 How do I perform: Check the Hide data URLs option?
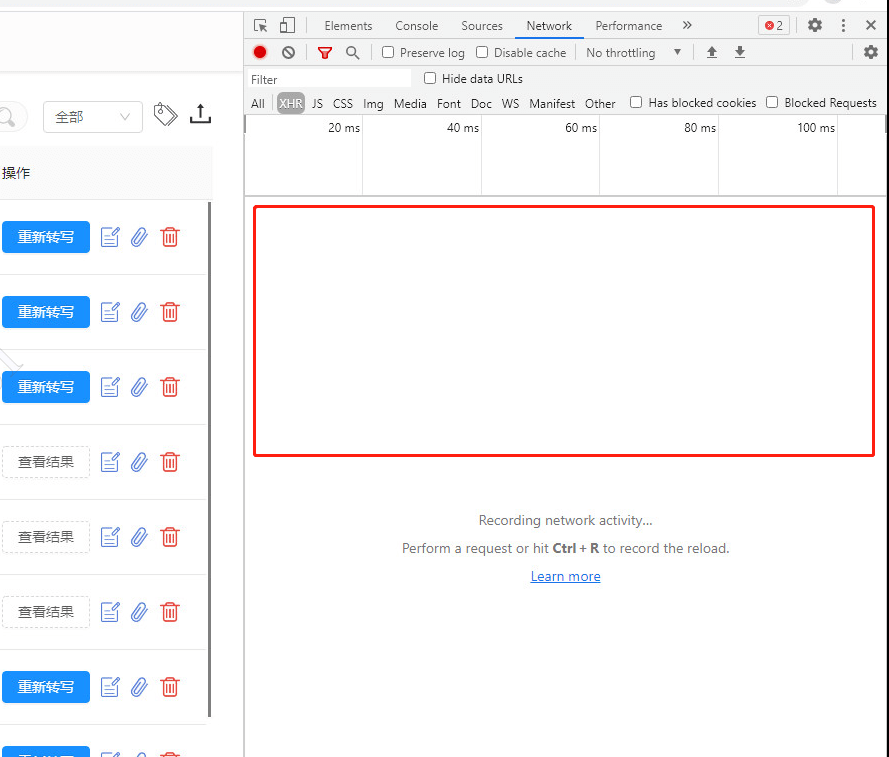pos(430,79)
